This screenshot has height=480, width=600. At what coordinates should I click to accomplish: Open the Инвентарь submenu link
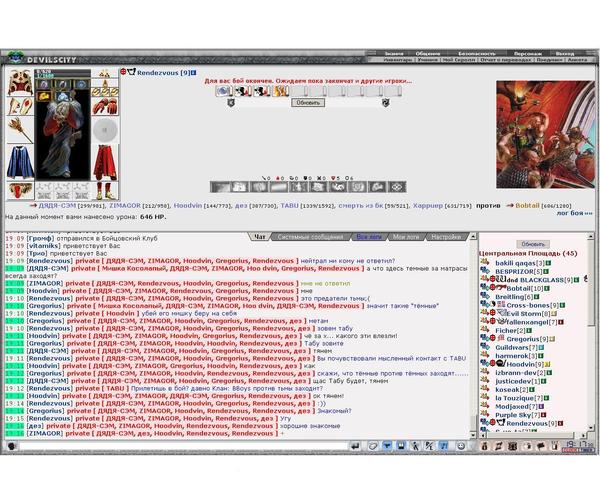coord(398,60)
